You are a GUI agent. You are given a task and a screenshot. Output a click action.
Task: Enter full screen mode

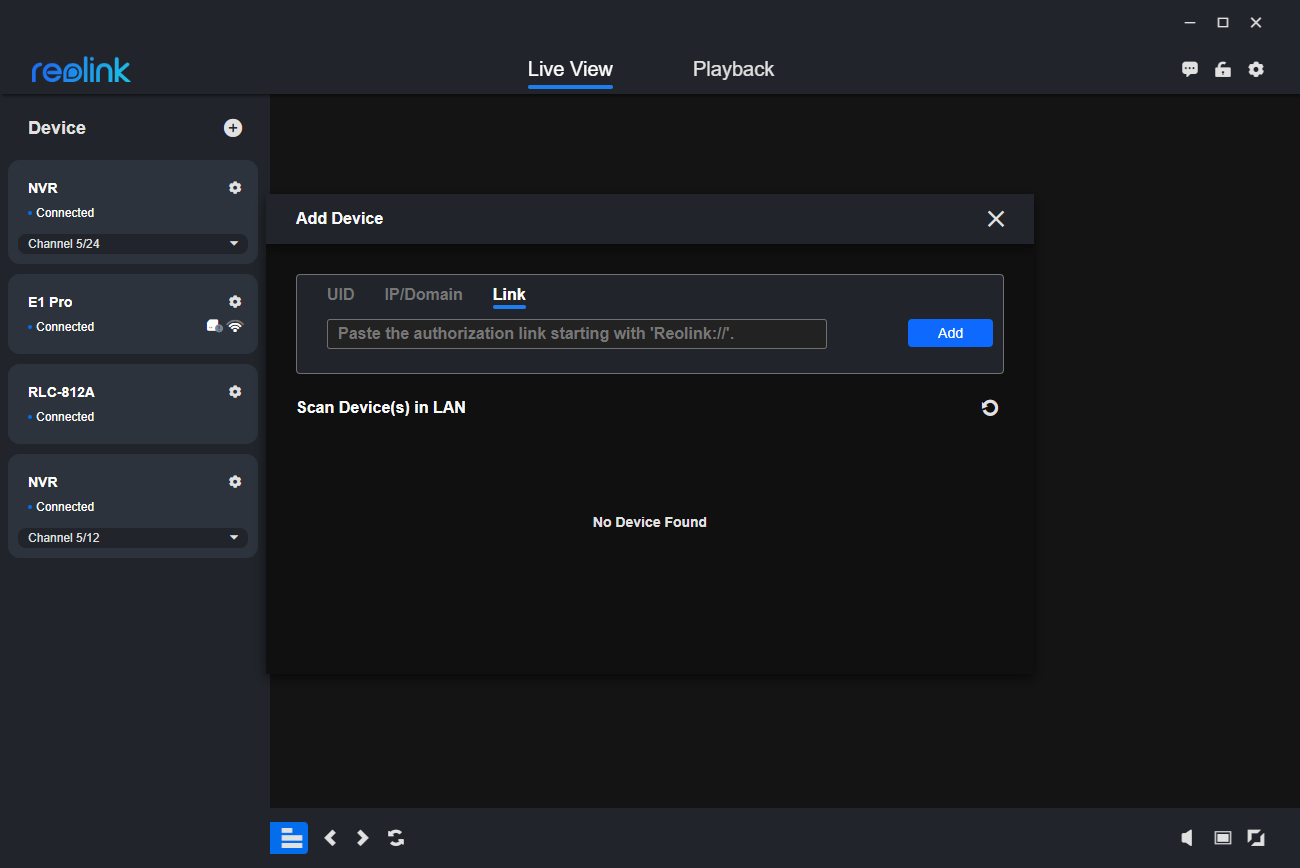[x=1256, y=838]
